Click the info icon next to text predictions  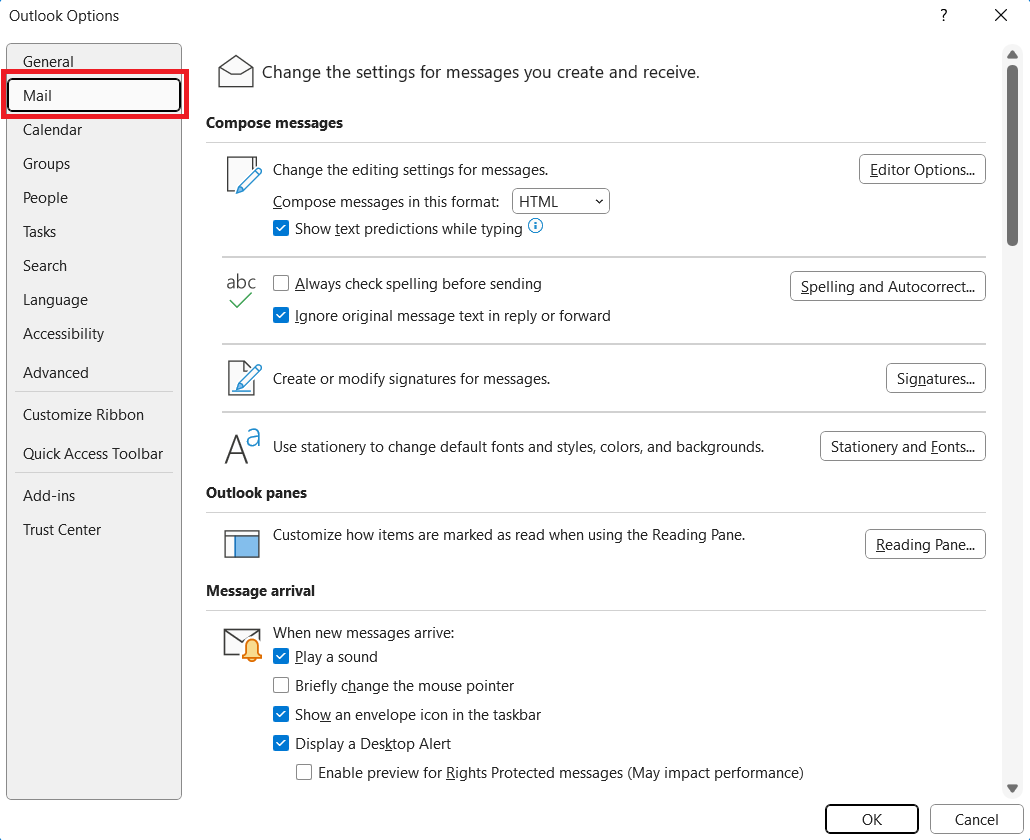point(535,226)
